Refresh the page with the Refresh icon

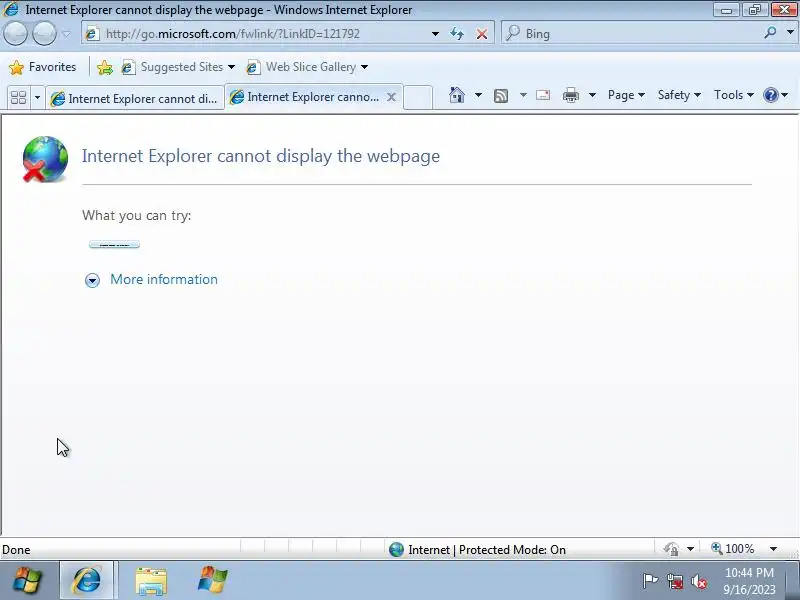pos(457,34)
